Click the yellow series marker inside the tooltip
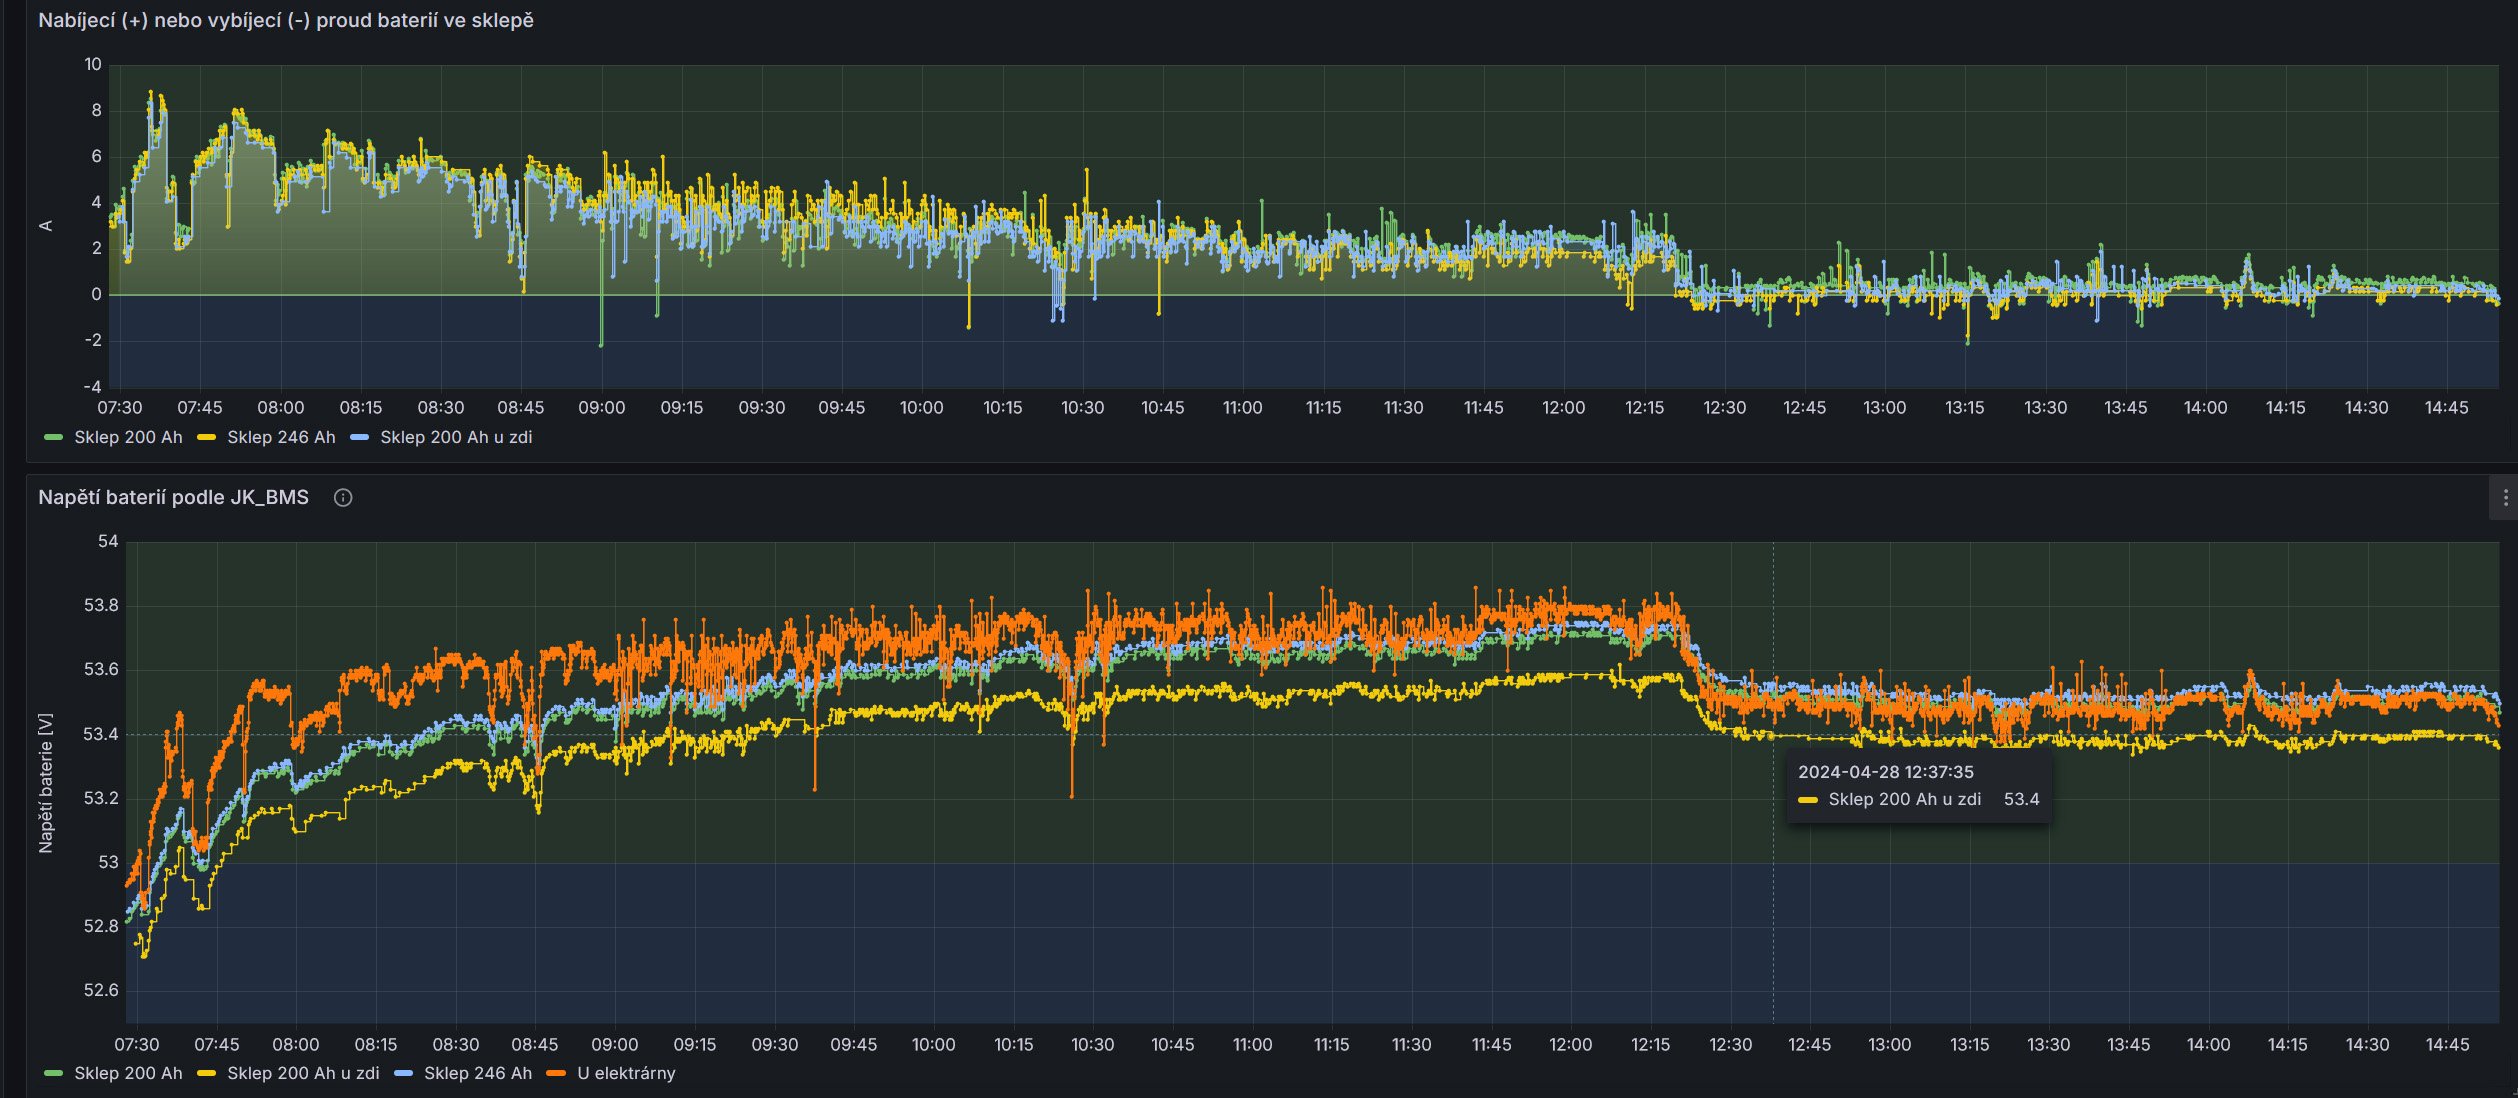This screenshot has width=2518, height=1098. (1808, 800)
